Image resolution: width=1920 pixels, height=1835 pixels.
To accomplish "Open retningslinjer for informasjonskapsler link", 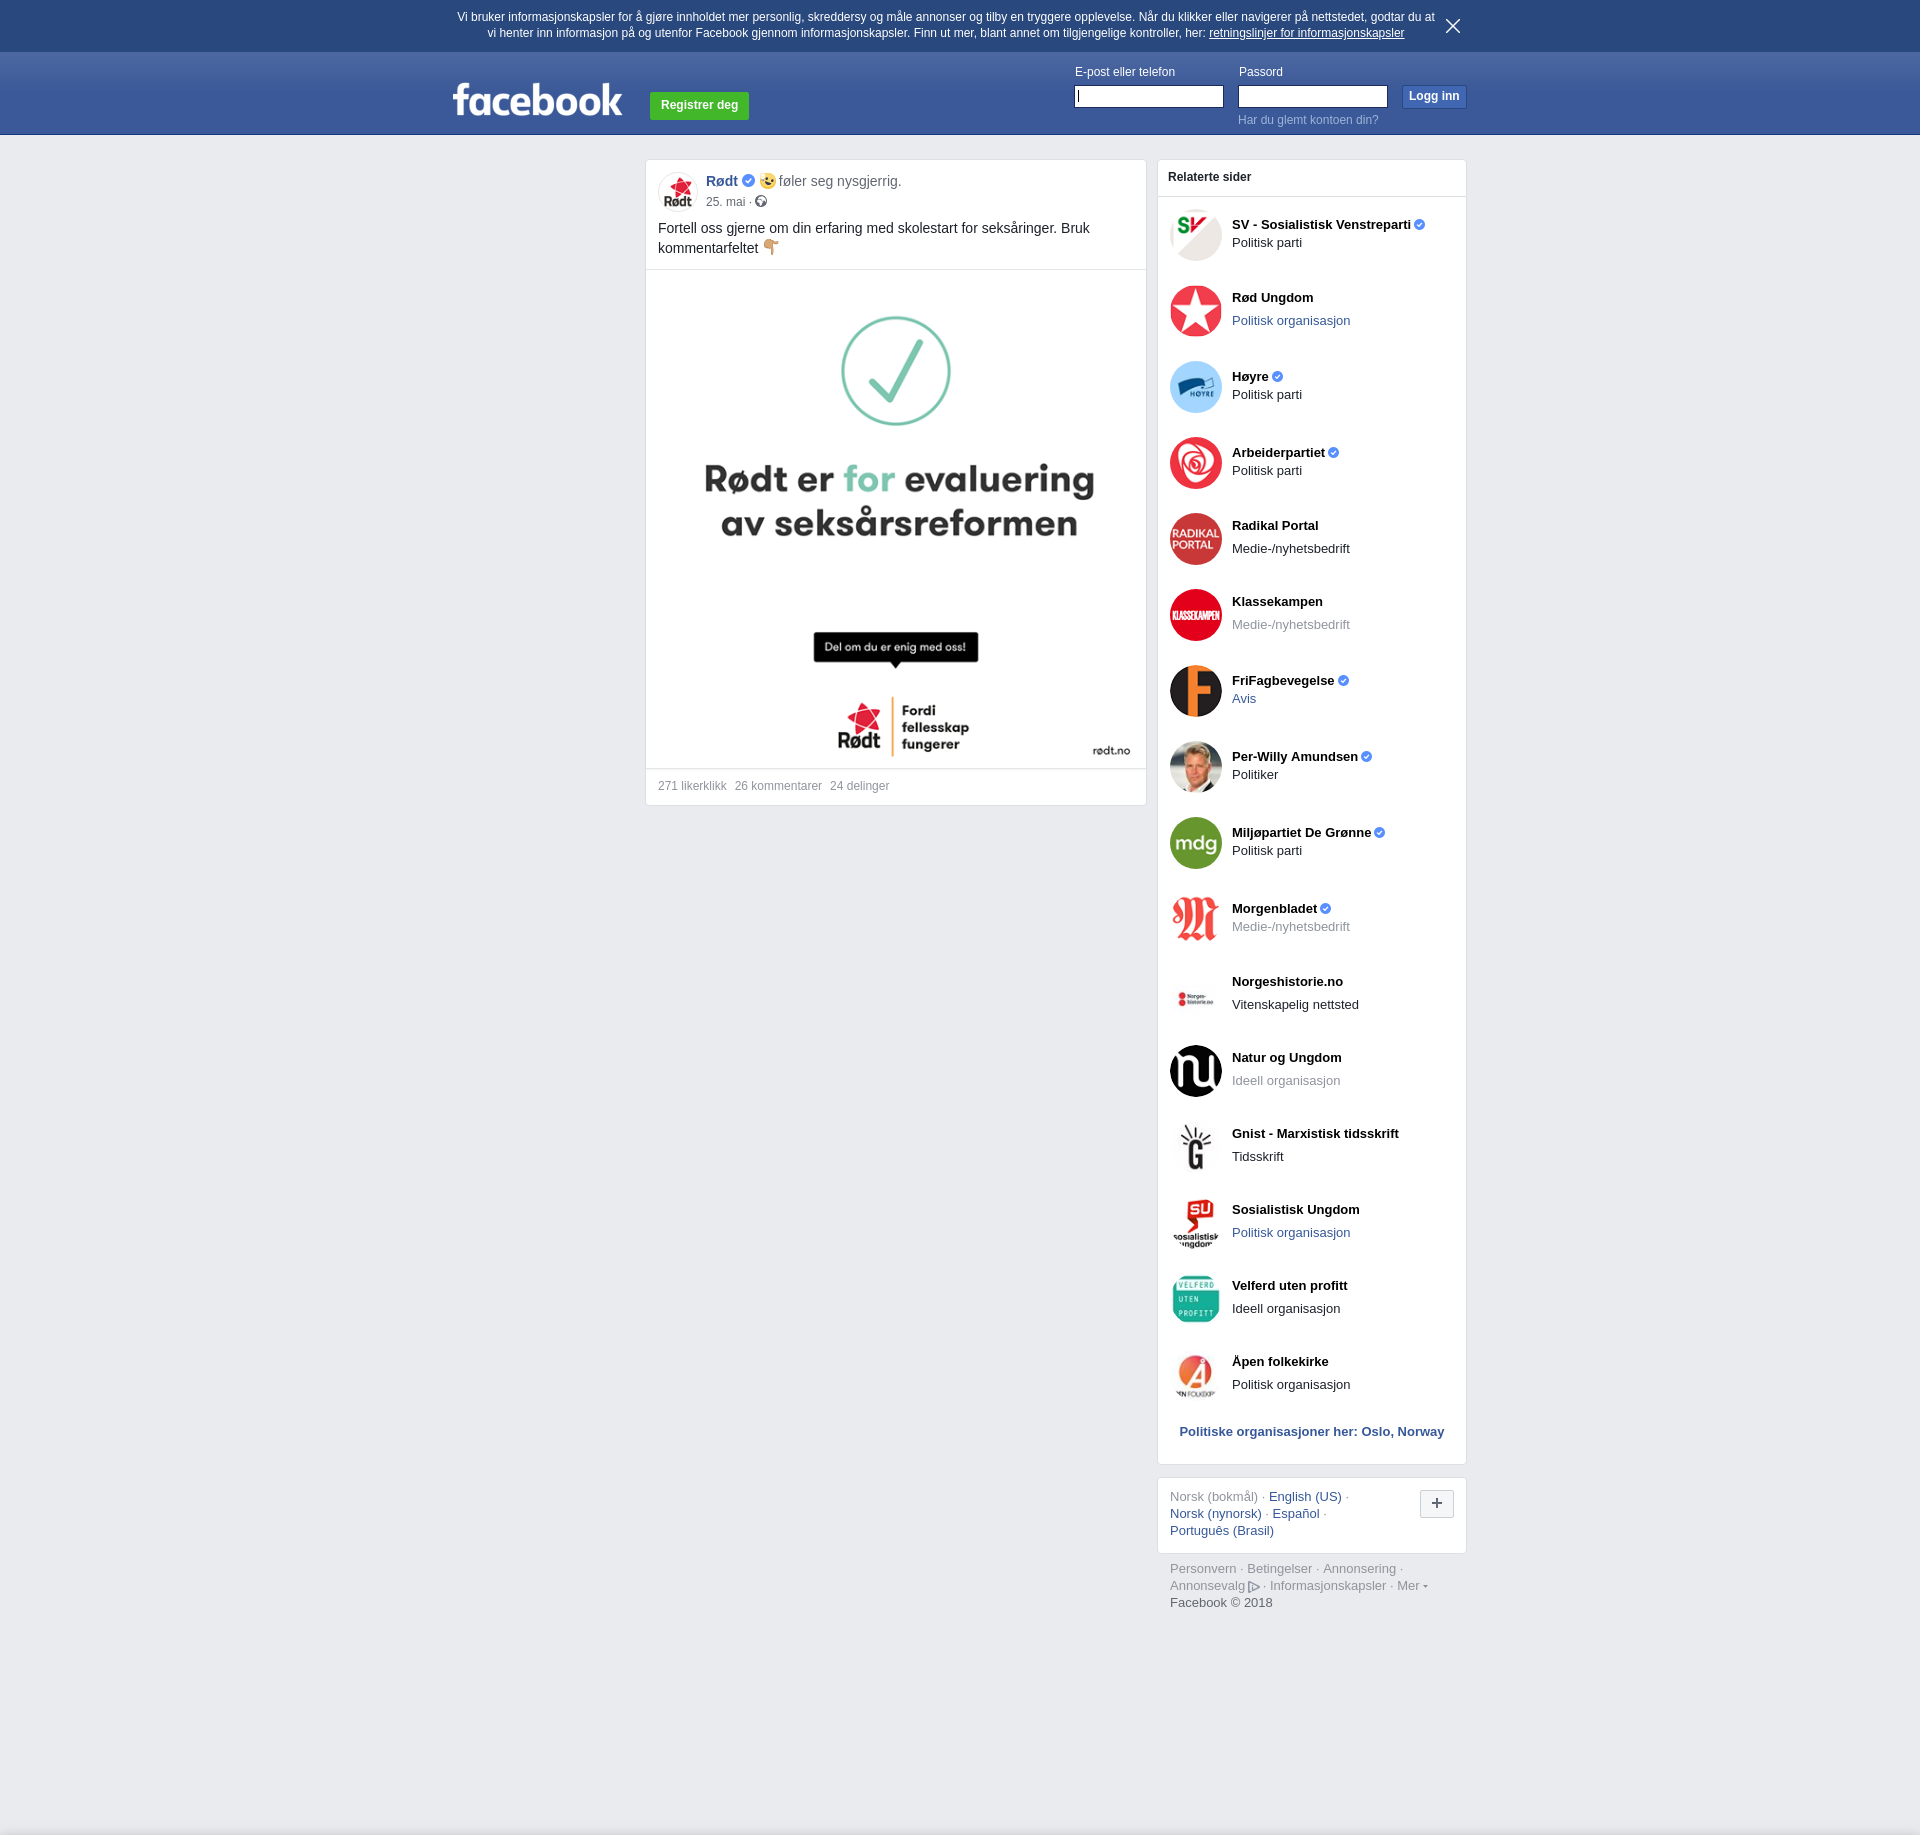I will click(1306, 33).
